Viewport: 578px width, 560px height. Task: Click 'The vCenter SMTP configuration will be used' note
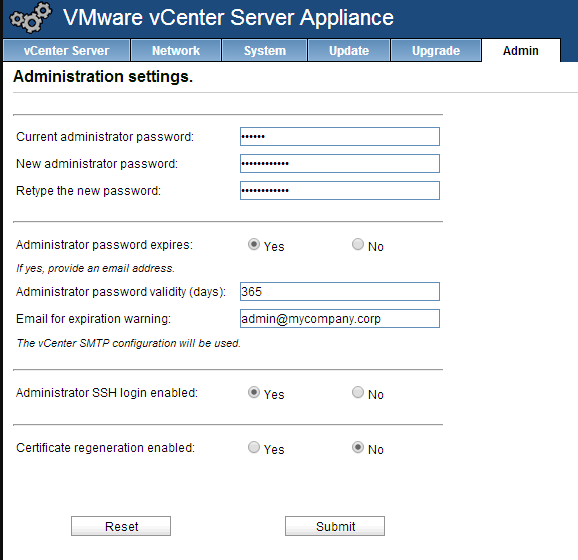click(128, 343)
